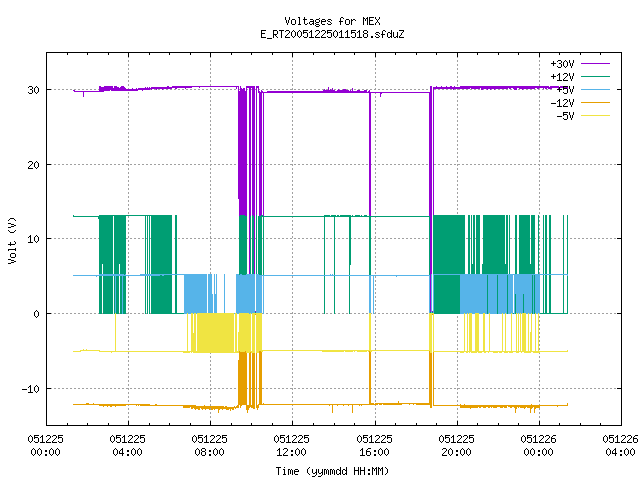Viewport: 640px width, 480px height.
Task: Click the y-axis tick value -10
Action: point(31,389)
